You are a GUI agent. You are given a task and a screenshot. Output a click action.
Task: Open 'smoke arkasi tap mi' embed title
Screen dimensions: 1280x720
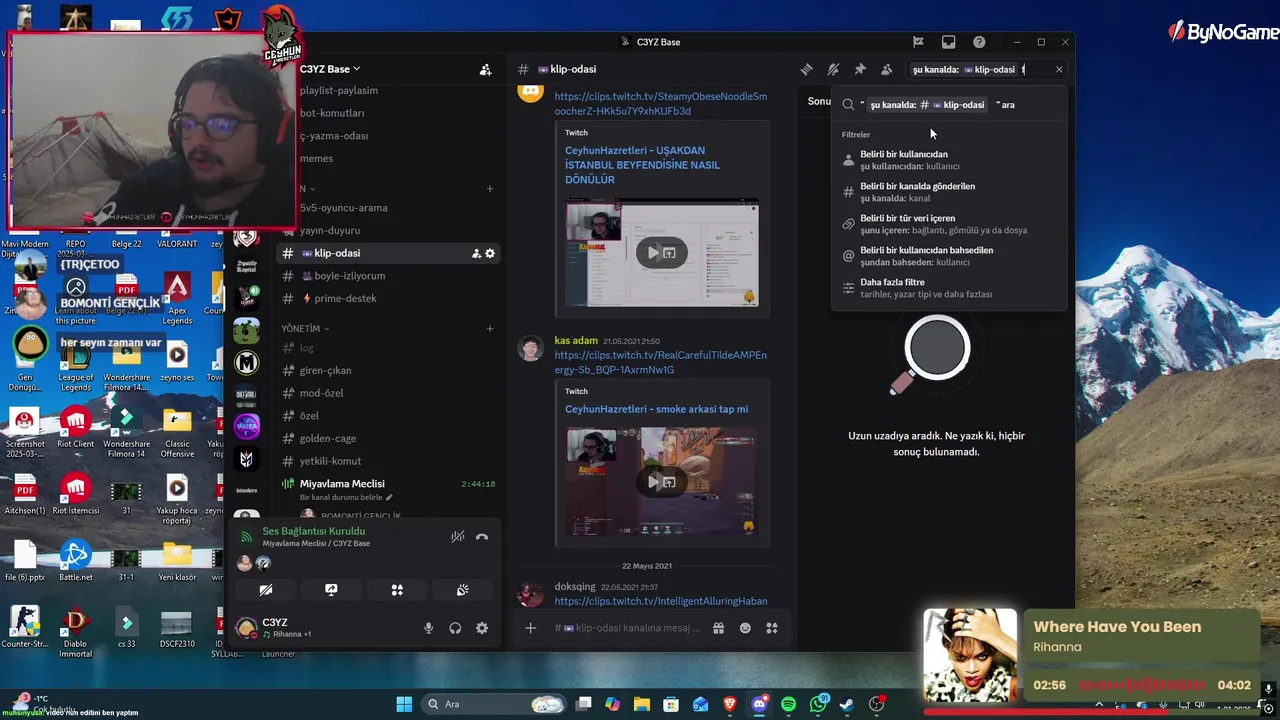pyautogui.click(x=656, y=409)
